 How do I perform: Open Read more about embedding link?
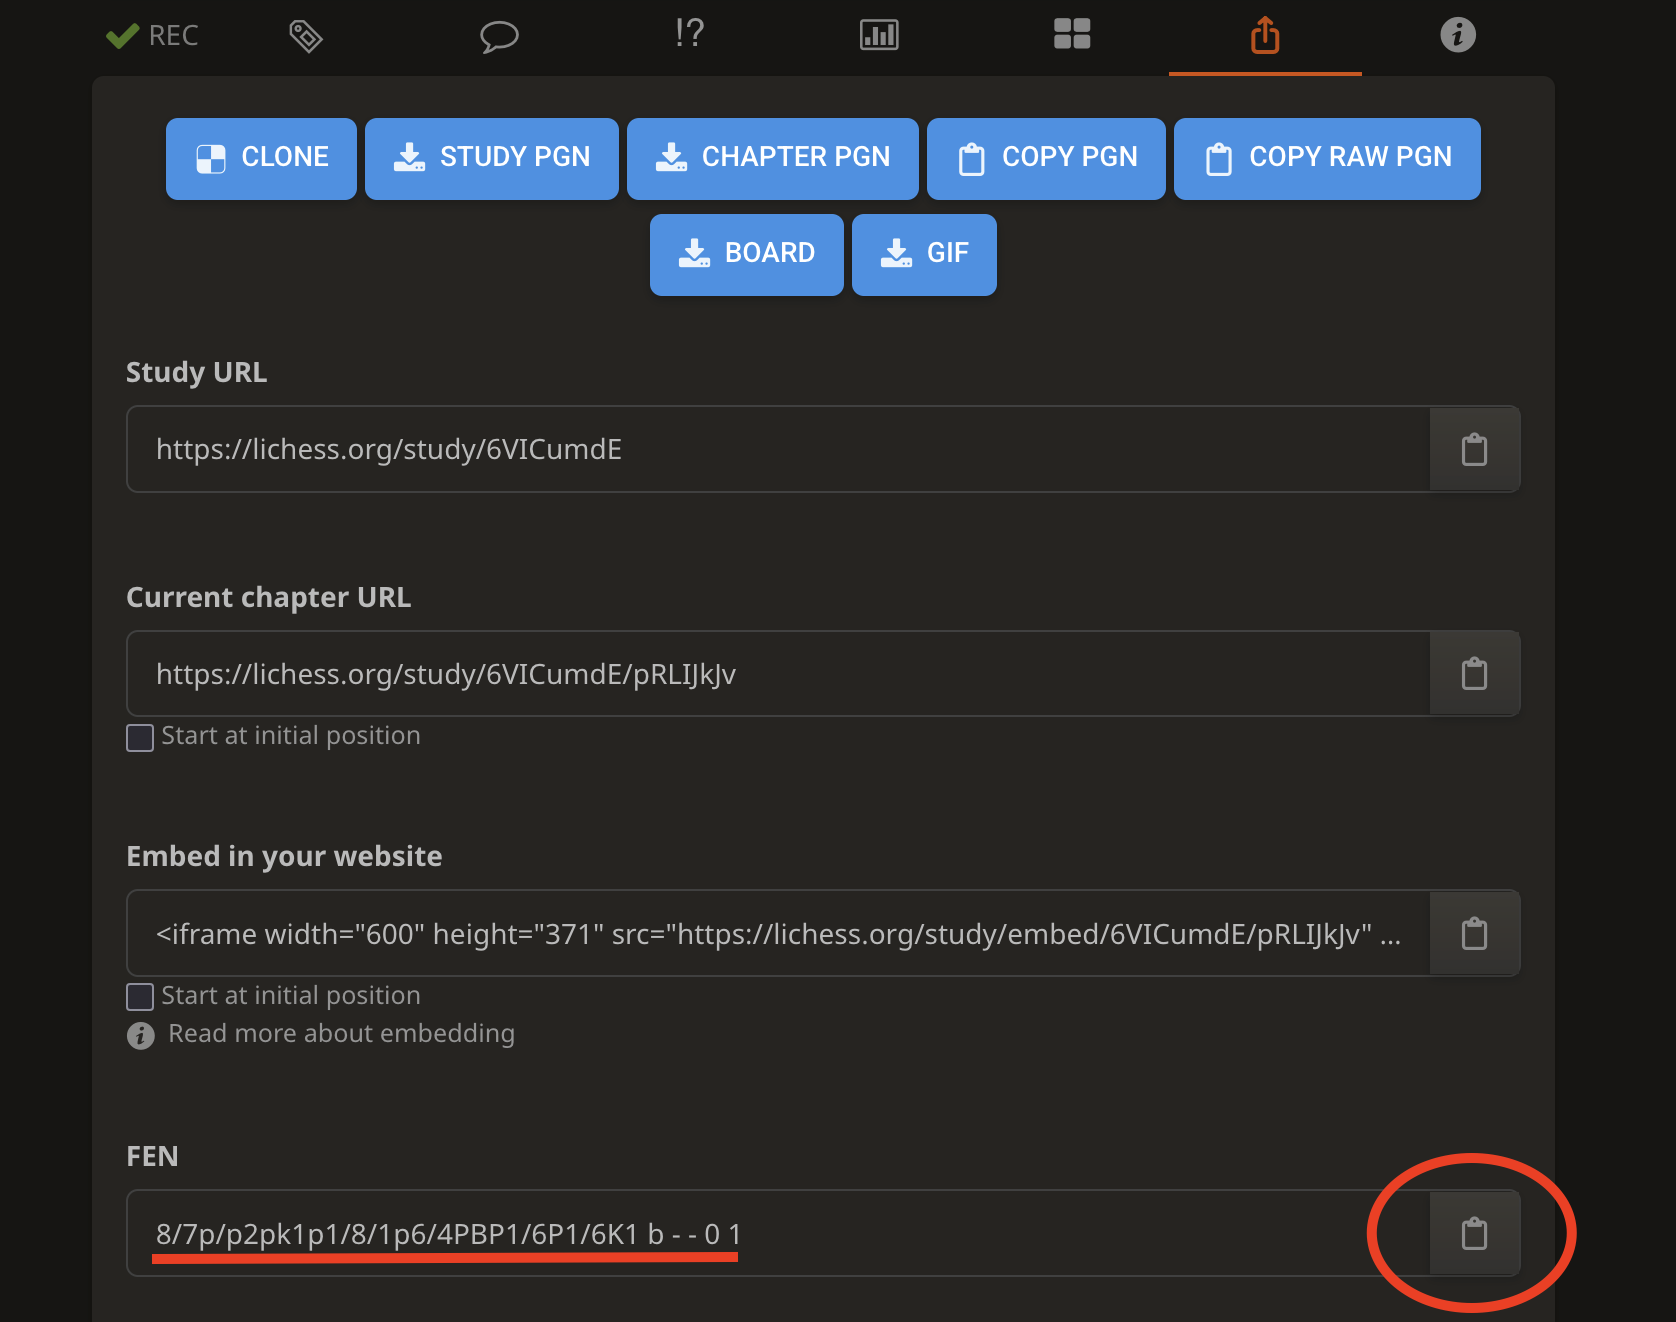(x=341, y=1033)
